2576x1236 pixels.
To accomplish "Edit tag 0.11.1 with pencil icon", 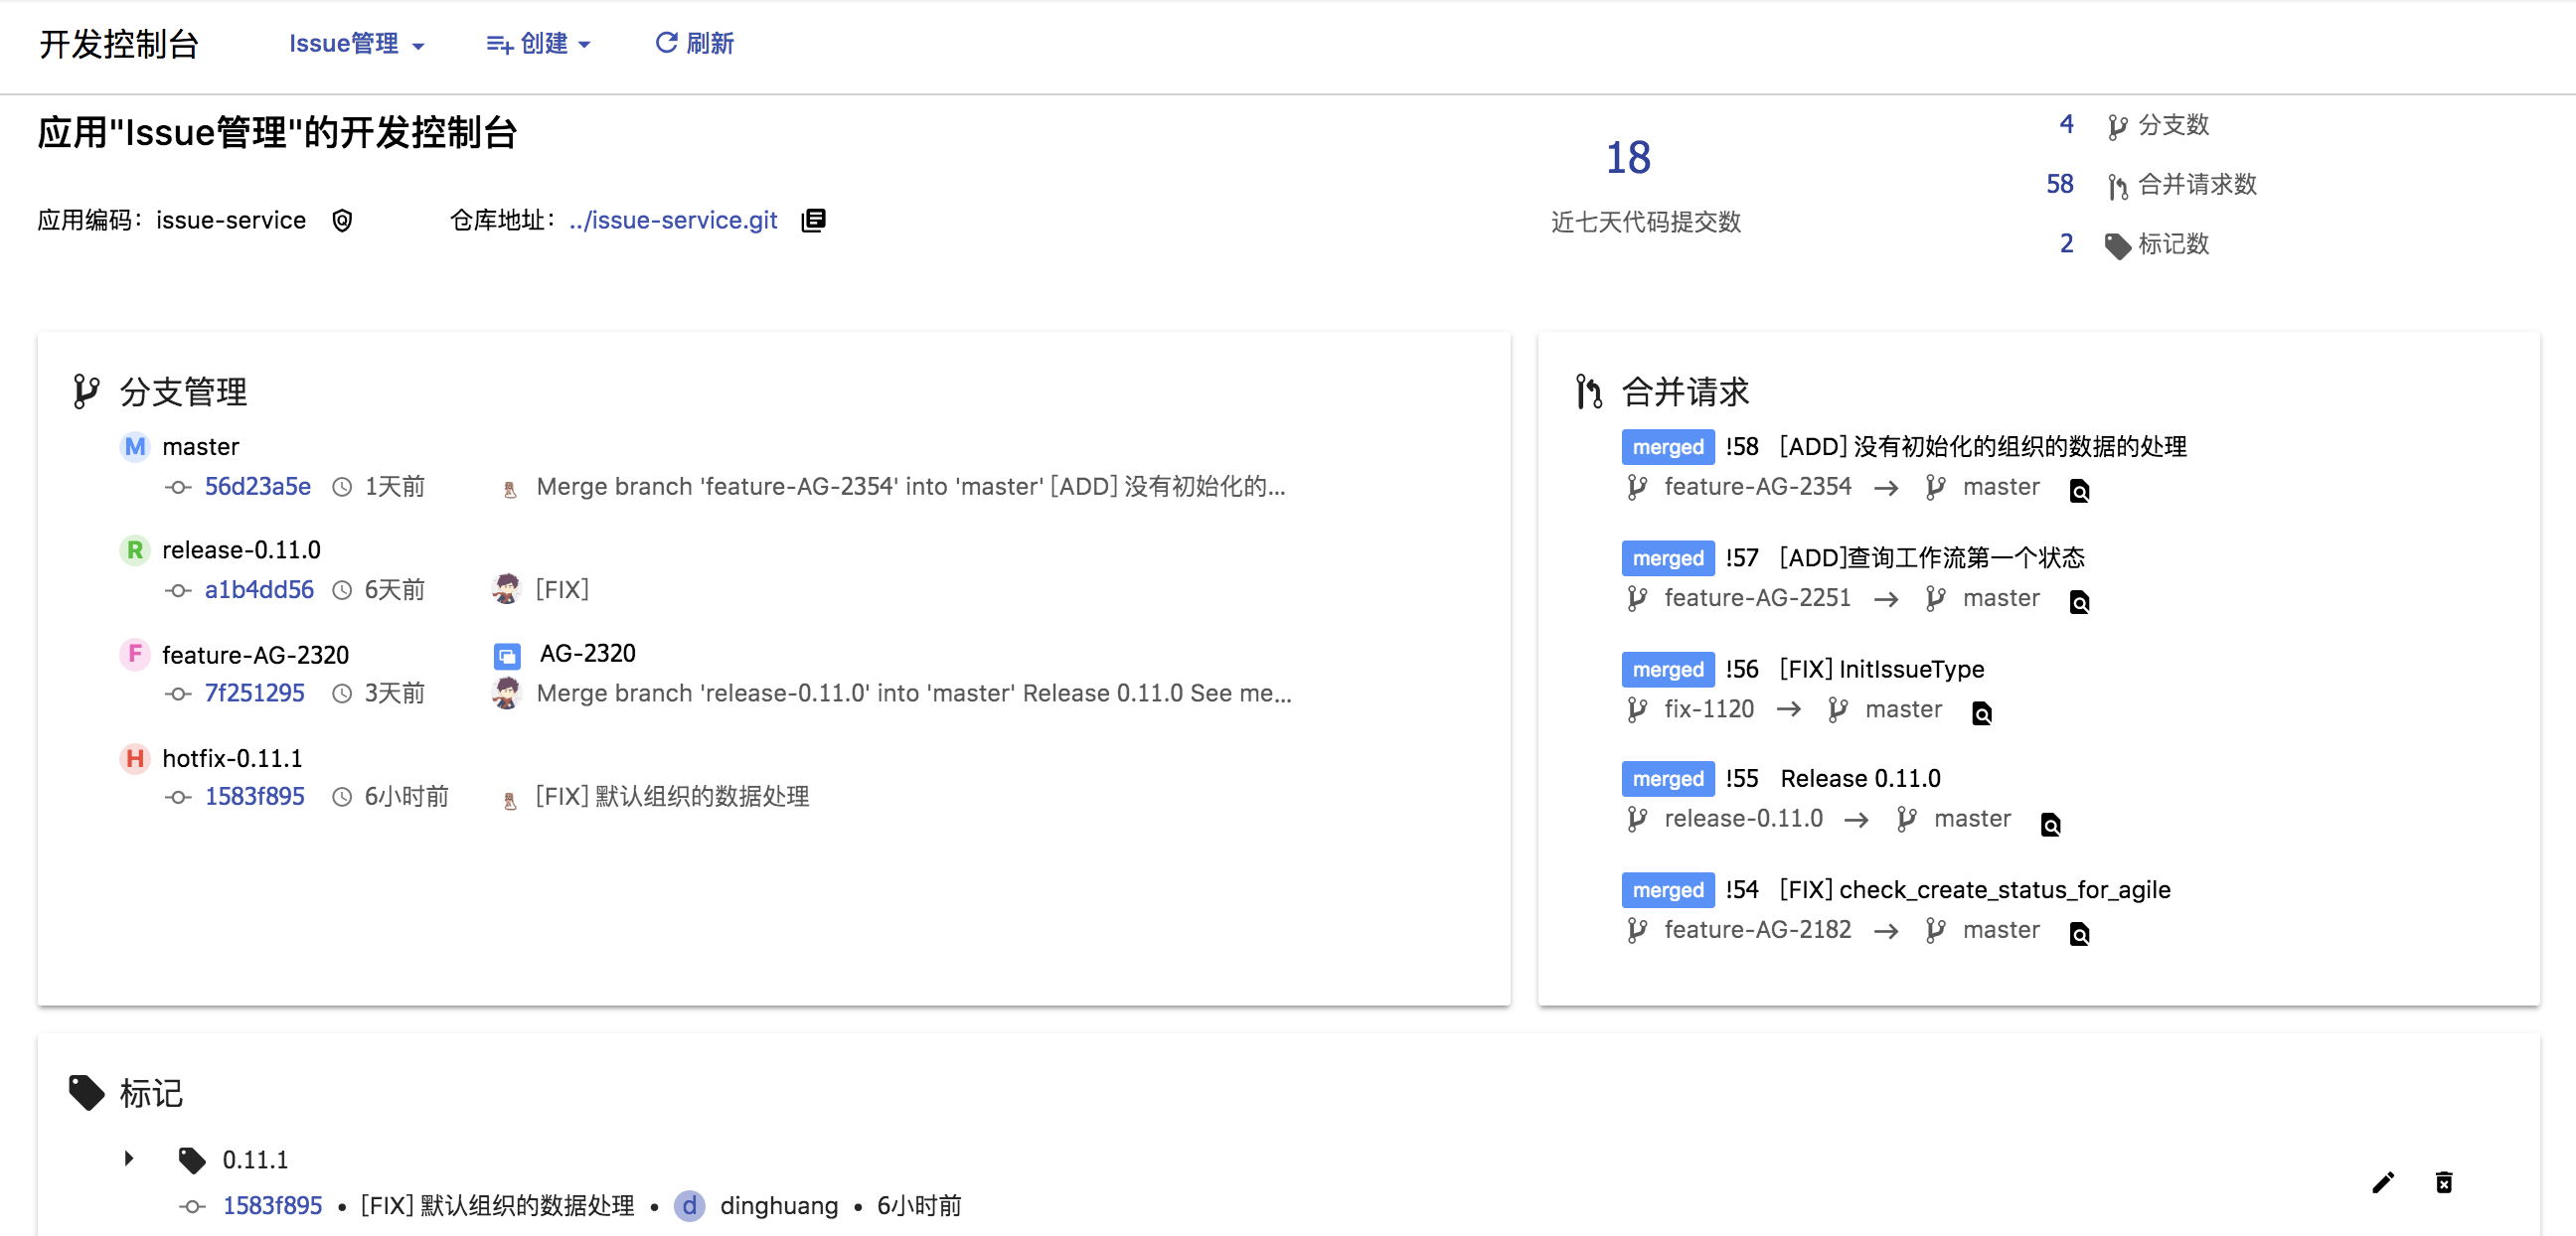I will point(2383,1183).
